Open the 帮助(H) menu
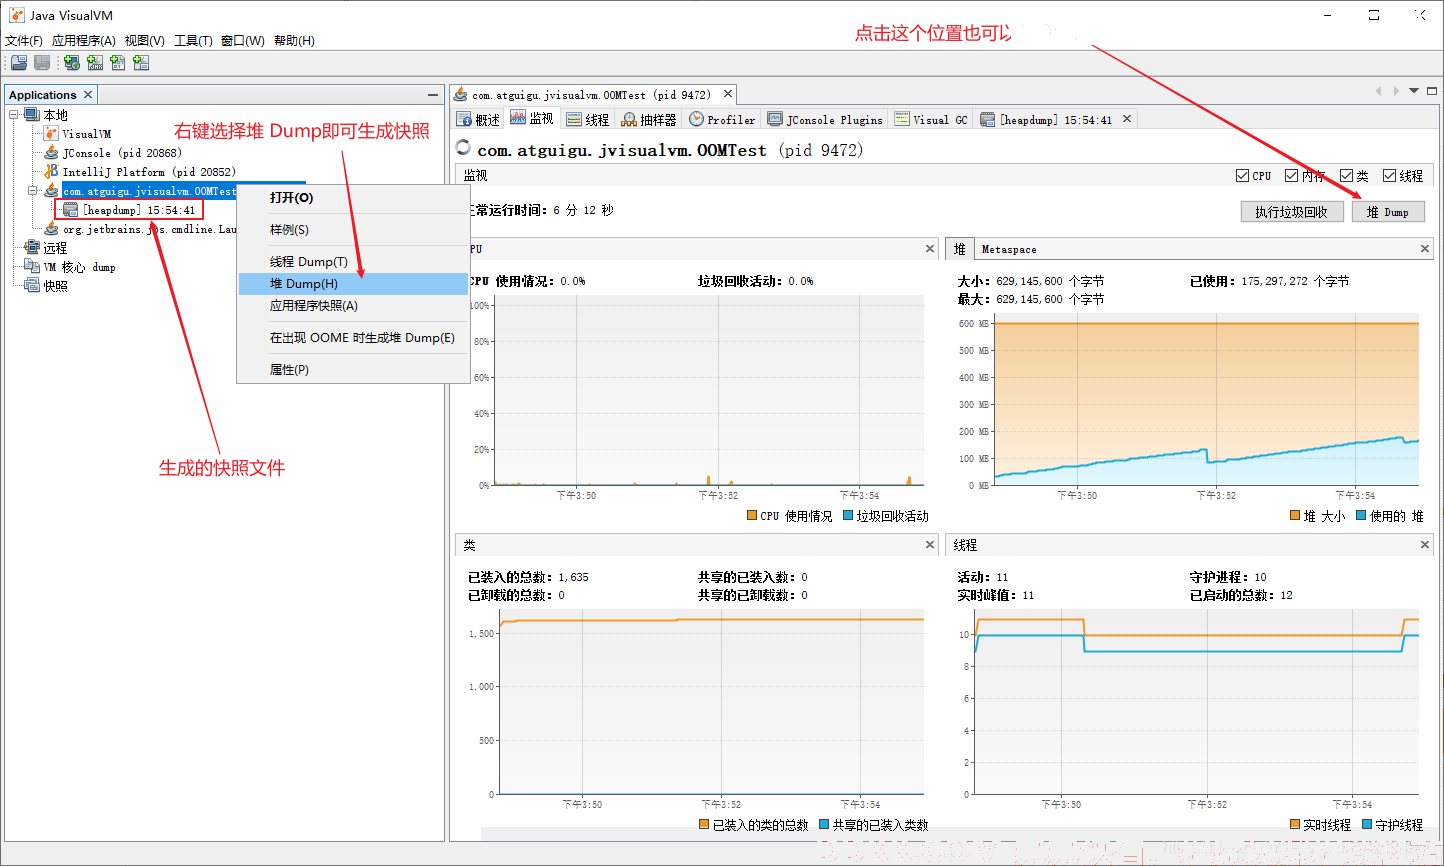The height and width of the screenshot is (866, 1444). pyautogui.click(x=294, y=41)
